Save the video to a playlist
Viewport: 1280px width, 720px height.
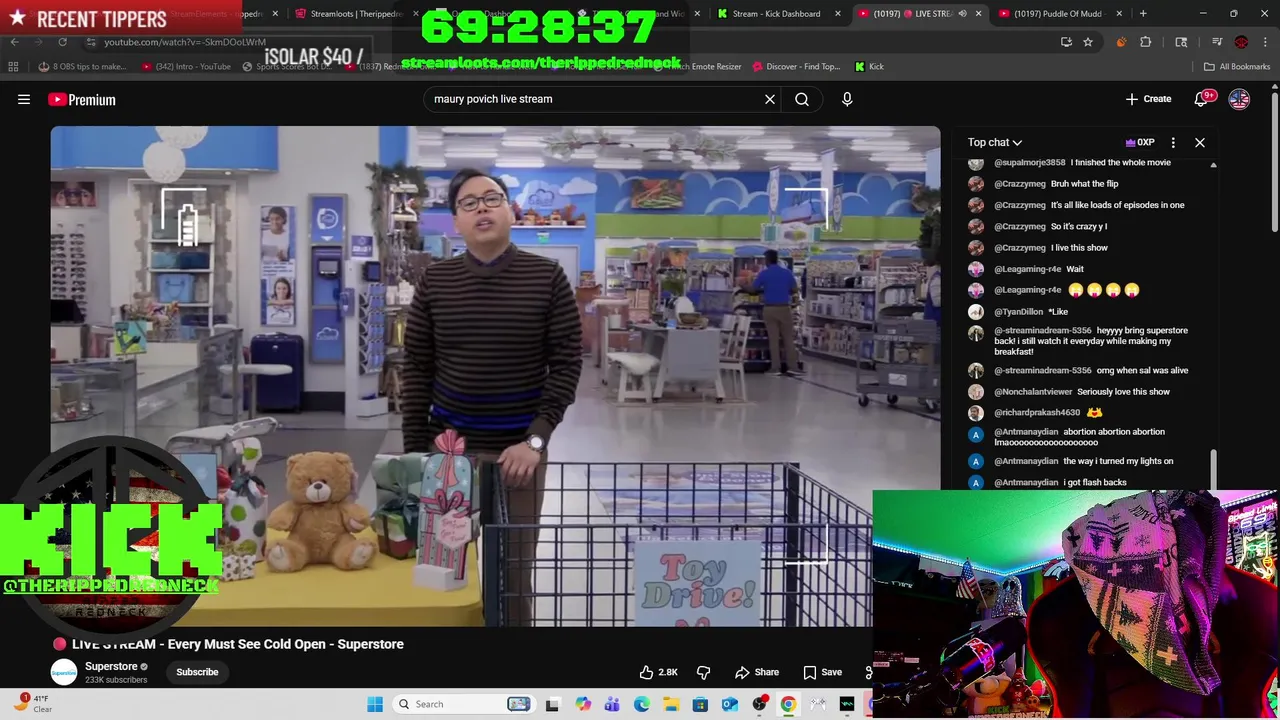(x=822, y=672)
